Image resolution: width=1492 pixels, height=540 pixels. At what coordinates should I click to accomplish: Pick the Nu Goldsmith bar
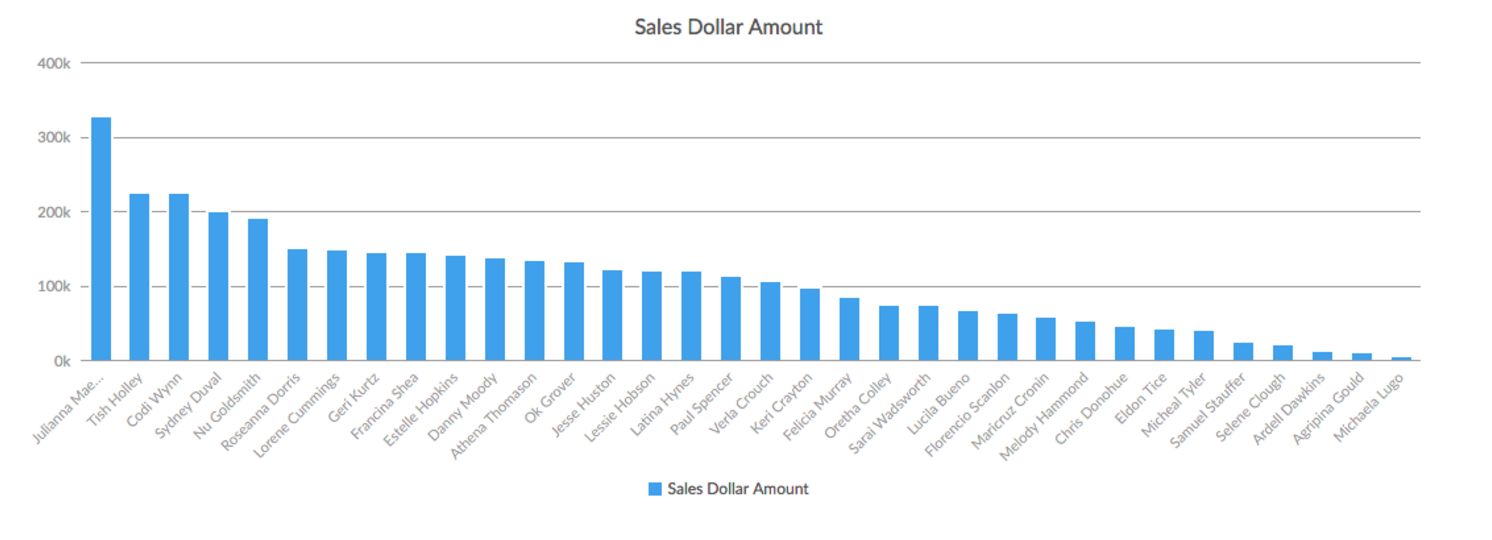[x=258, y=290]
